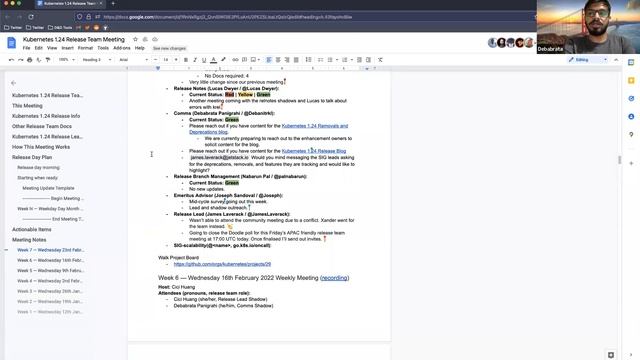640x360 pixels.
Task: Click the Numbered list icon
Action: [345, 60]
